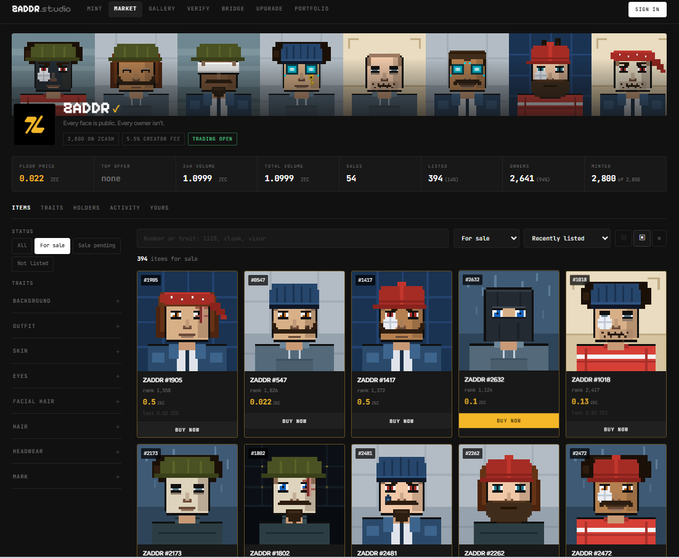Open ZADDR #1417 thumbnail image
The image size is (679, 558).
401,321
